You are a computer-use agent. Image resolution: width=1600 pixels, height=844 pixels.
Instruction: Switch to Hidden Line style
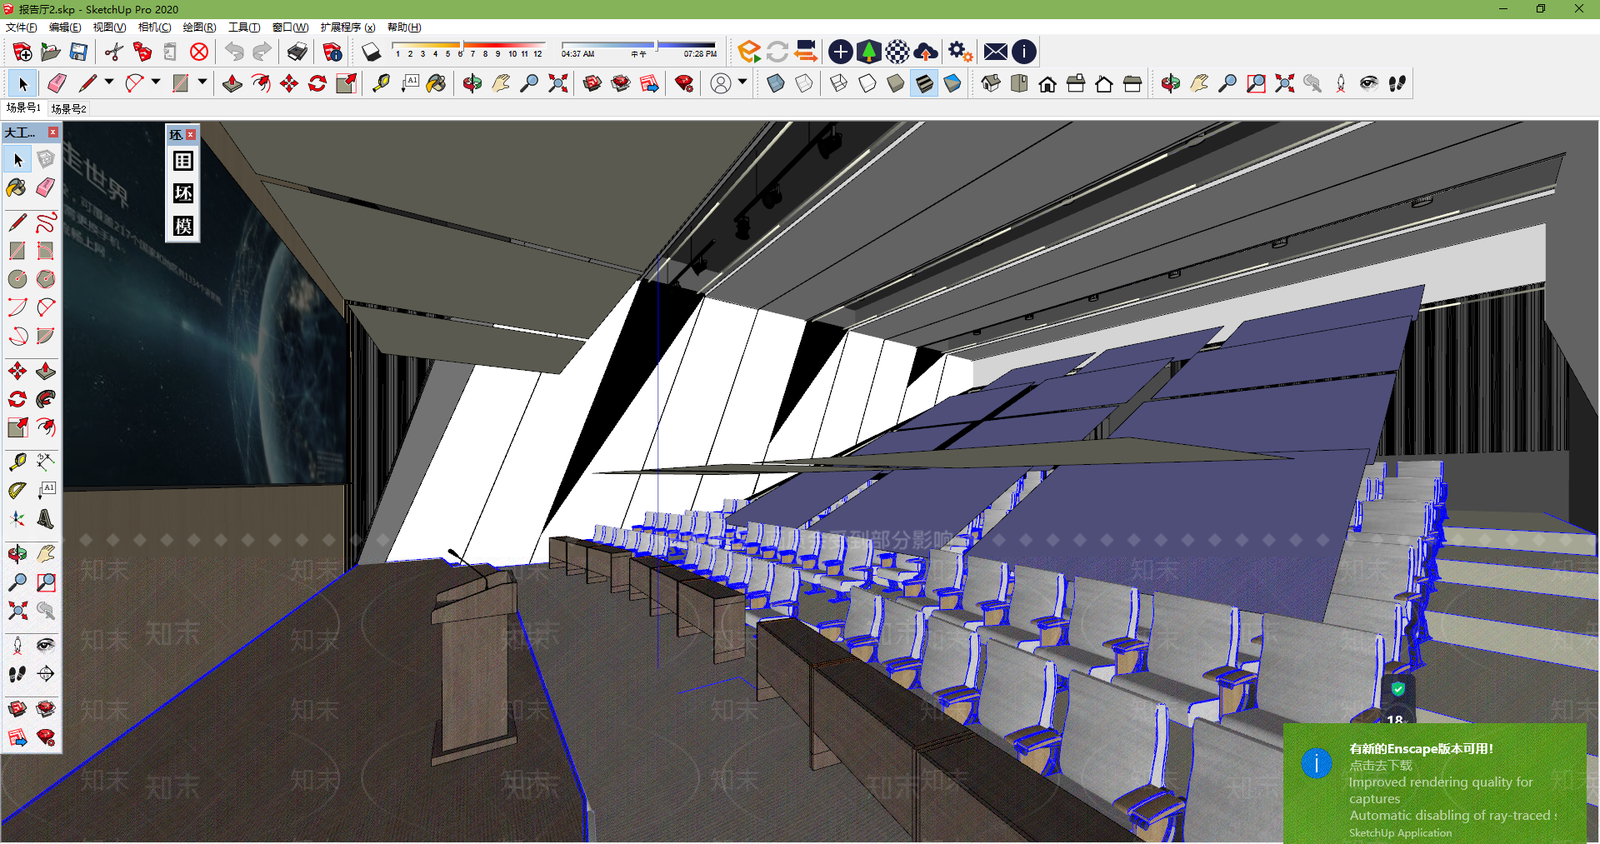click(867, 83)
